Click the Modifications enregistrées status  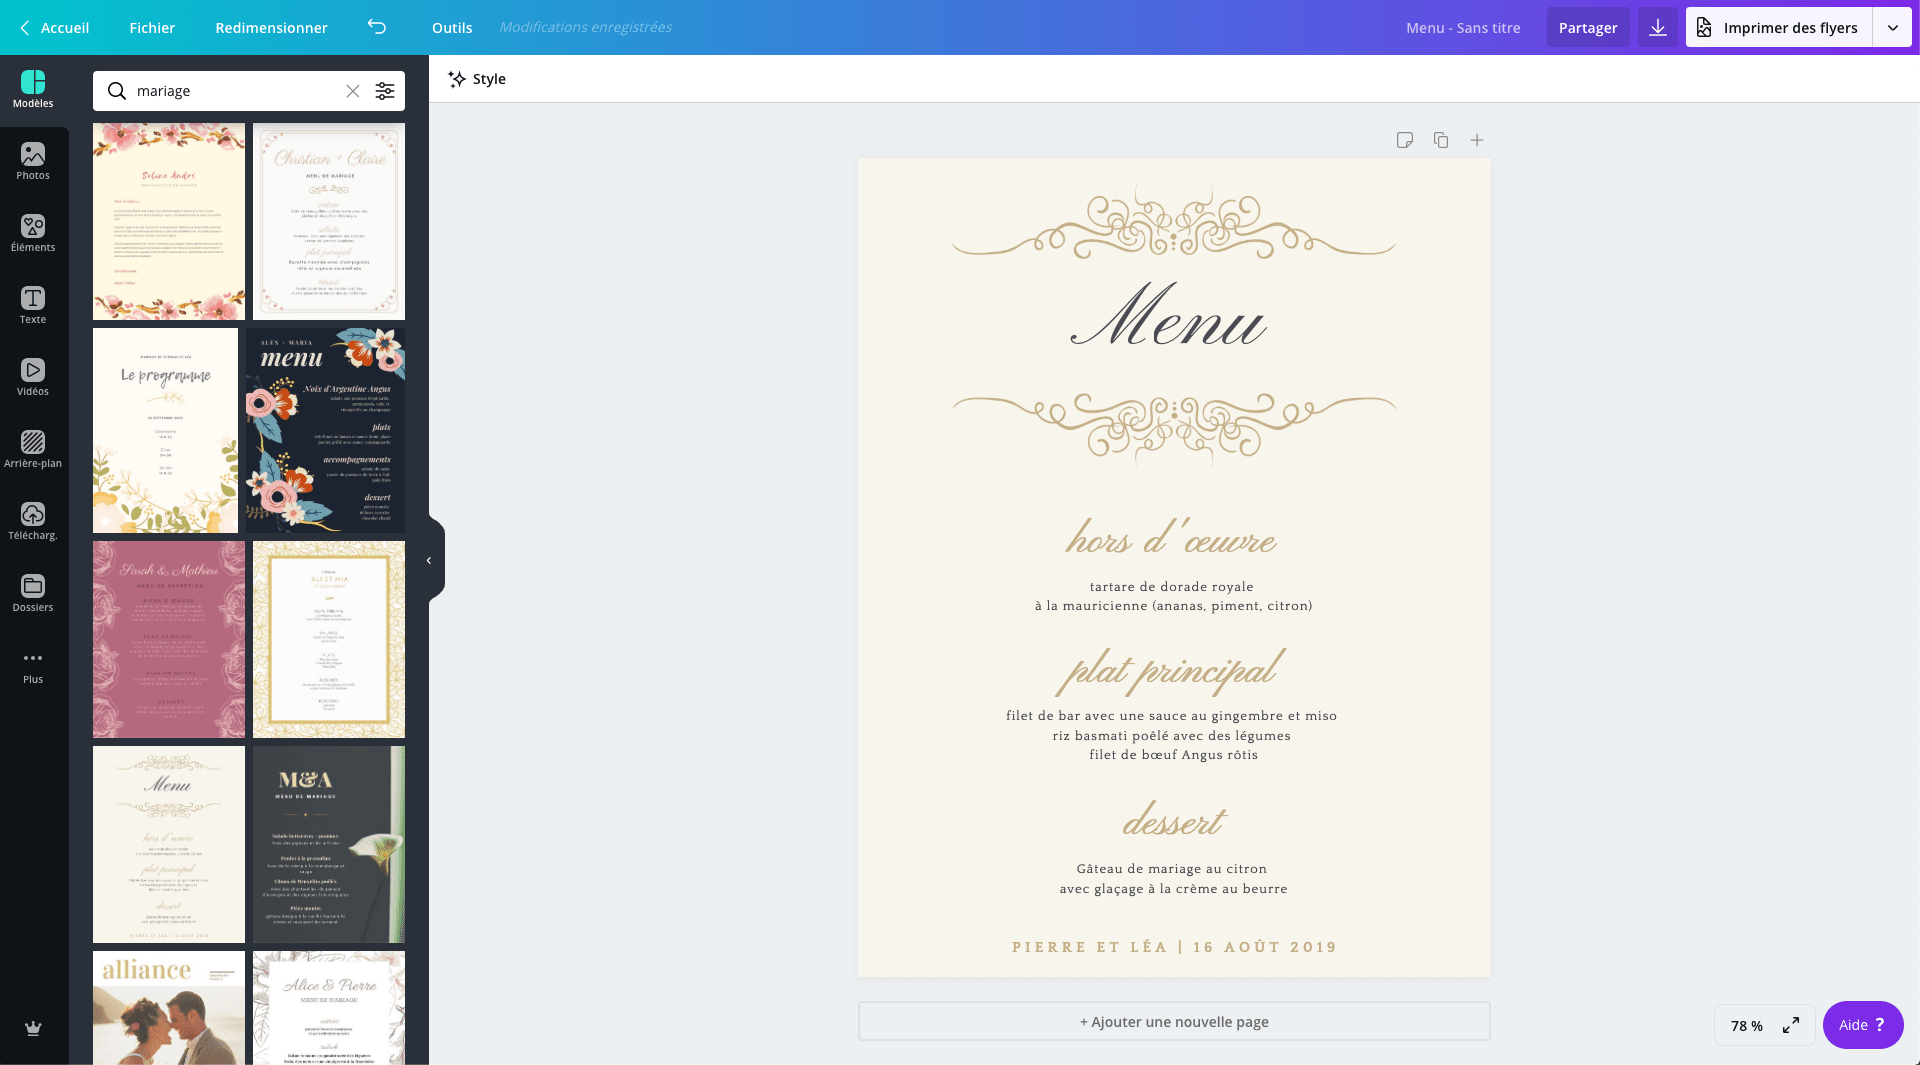coord(585,27)
